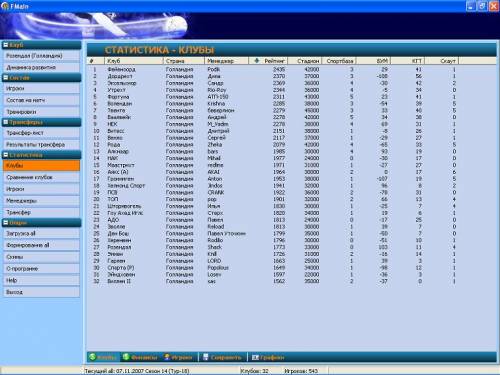Click the sort arrow icon beside Рейтинг
The image size is (500, 375).
click(x=256, y=61)
